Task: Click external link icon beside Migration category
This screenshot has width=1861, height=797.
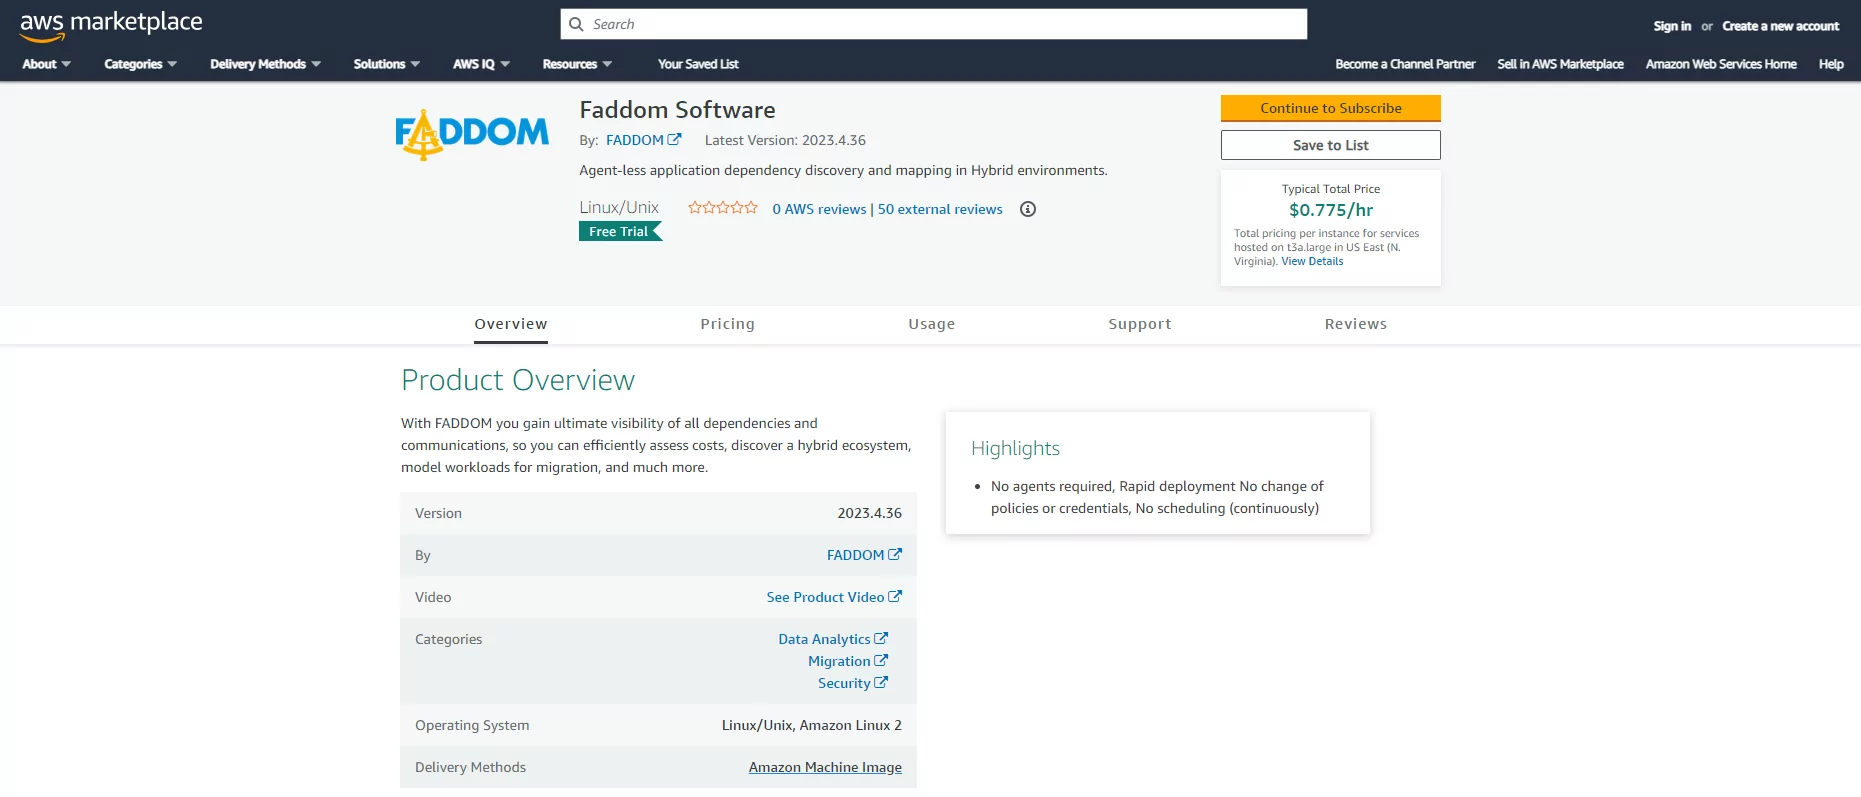Action: pos(881,660)
